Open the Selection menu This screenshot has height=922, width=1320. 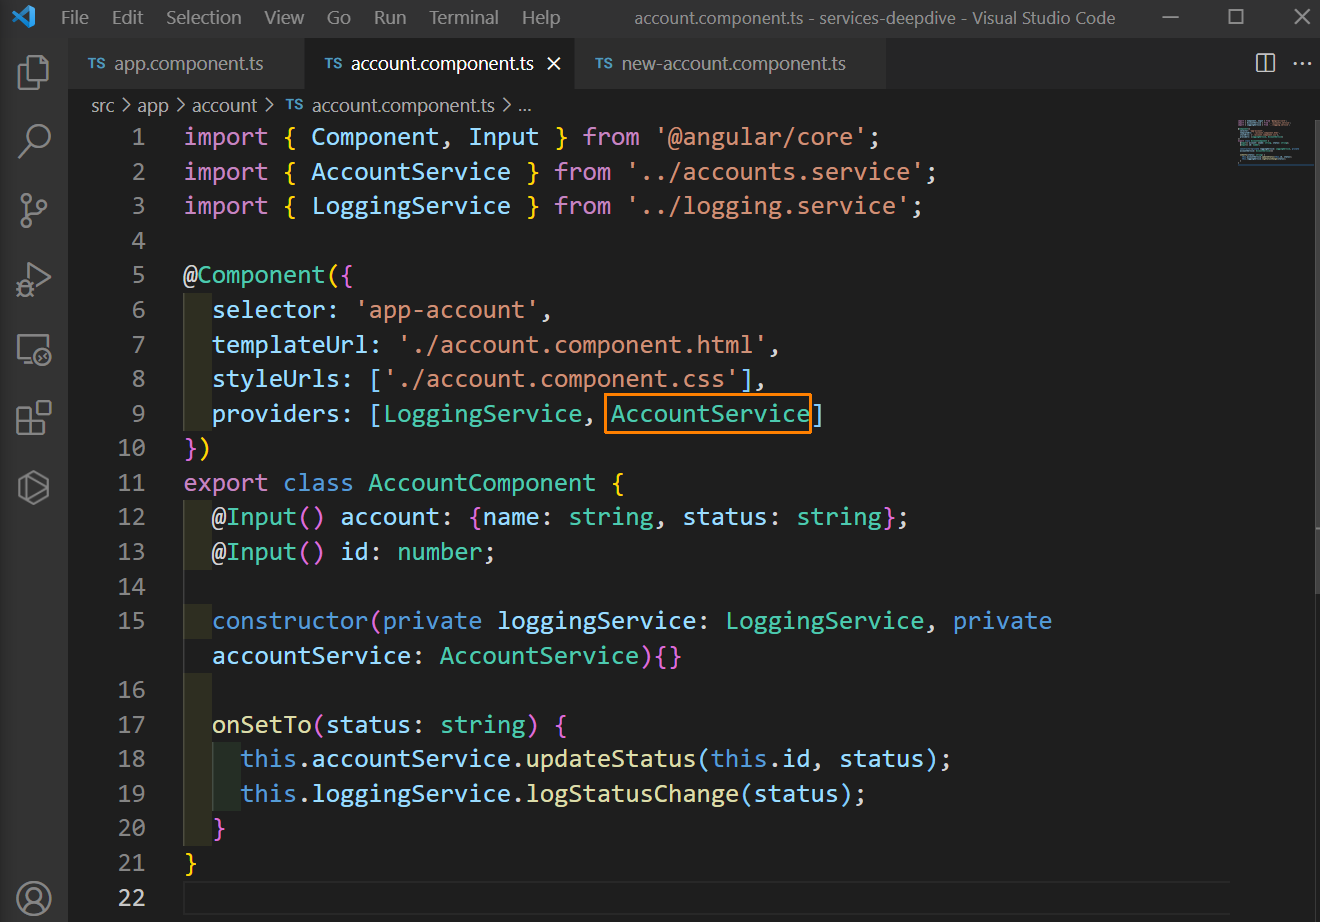(204, 17)
